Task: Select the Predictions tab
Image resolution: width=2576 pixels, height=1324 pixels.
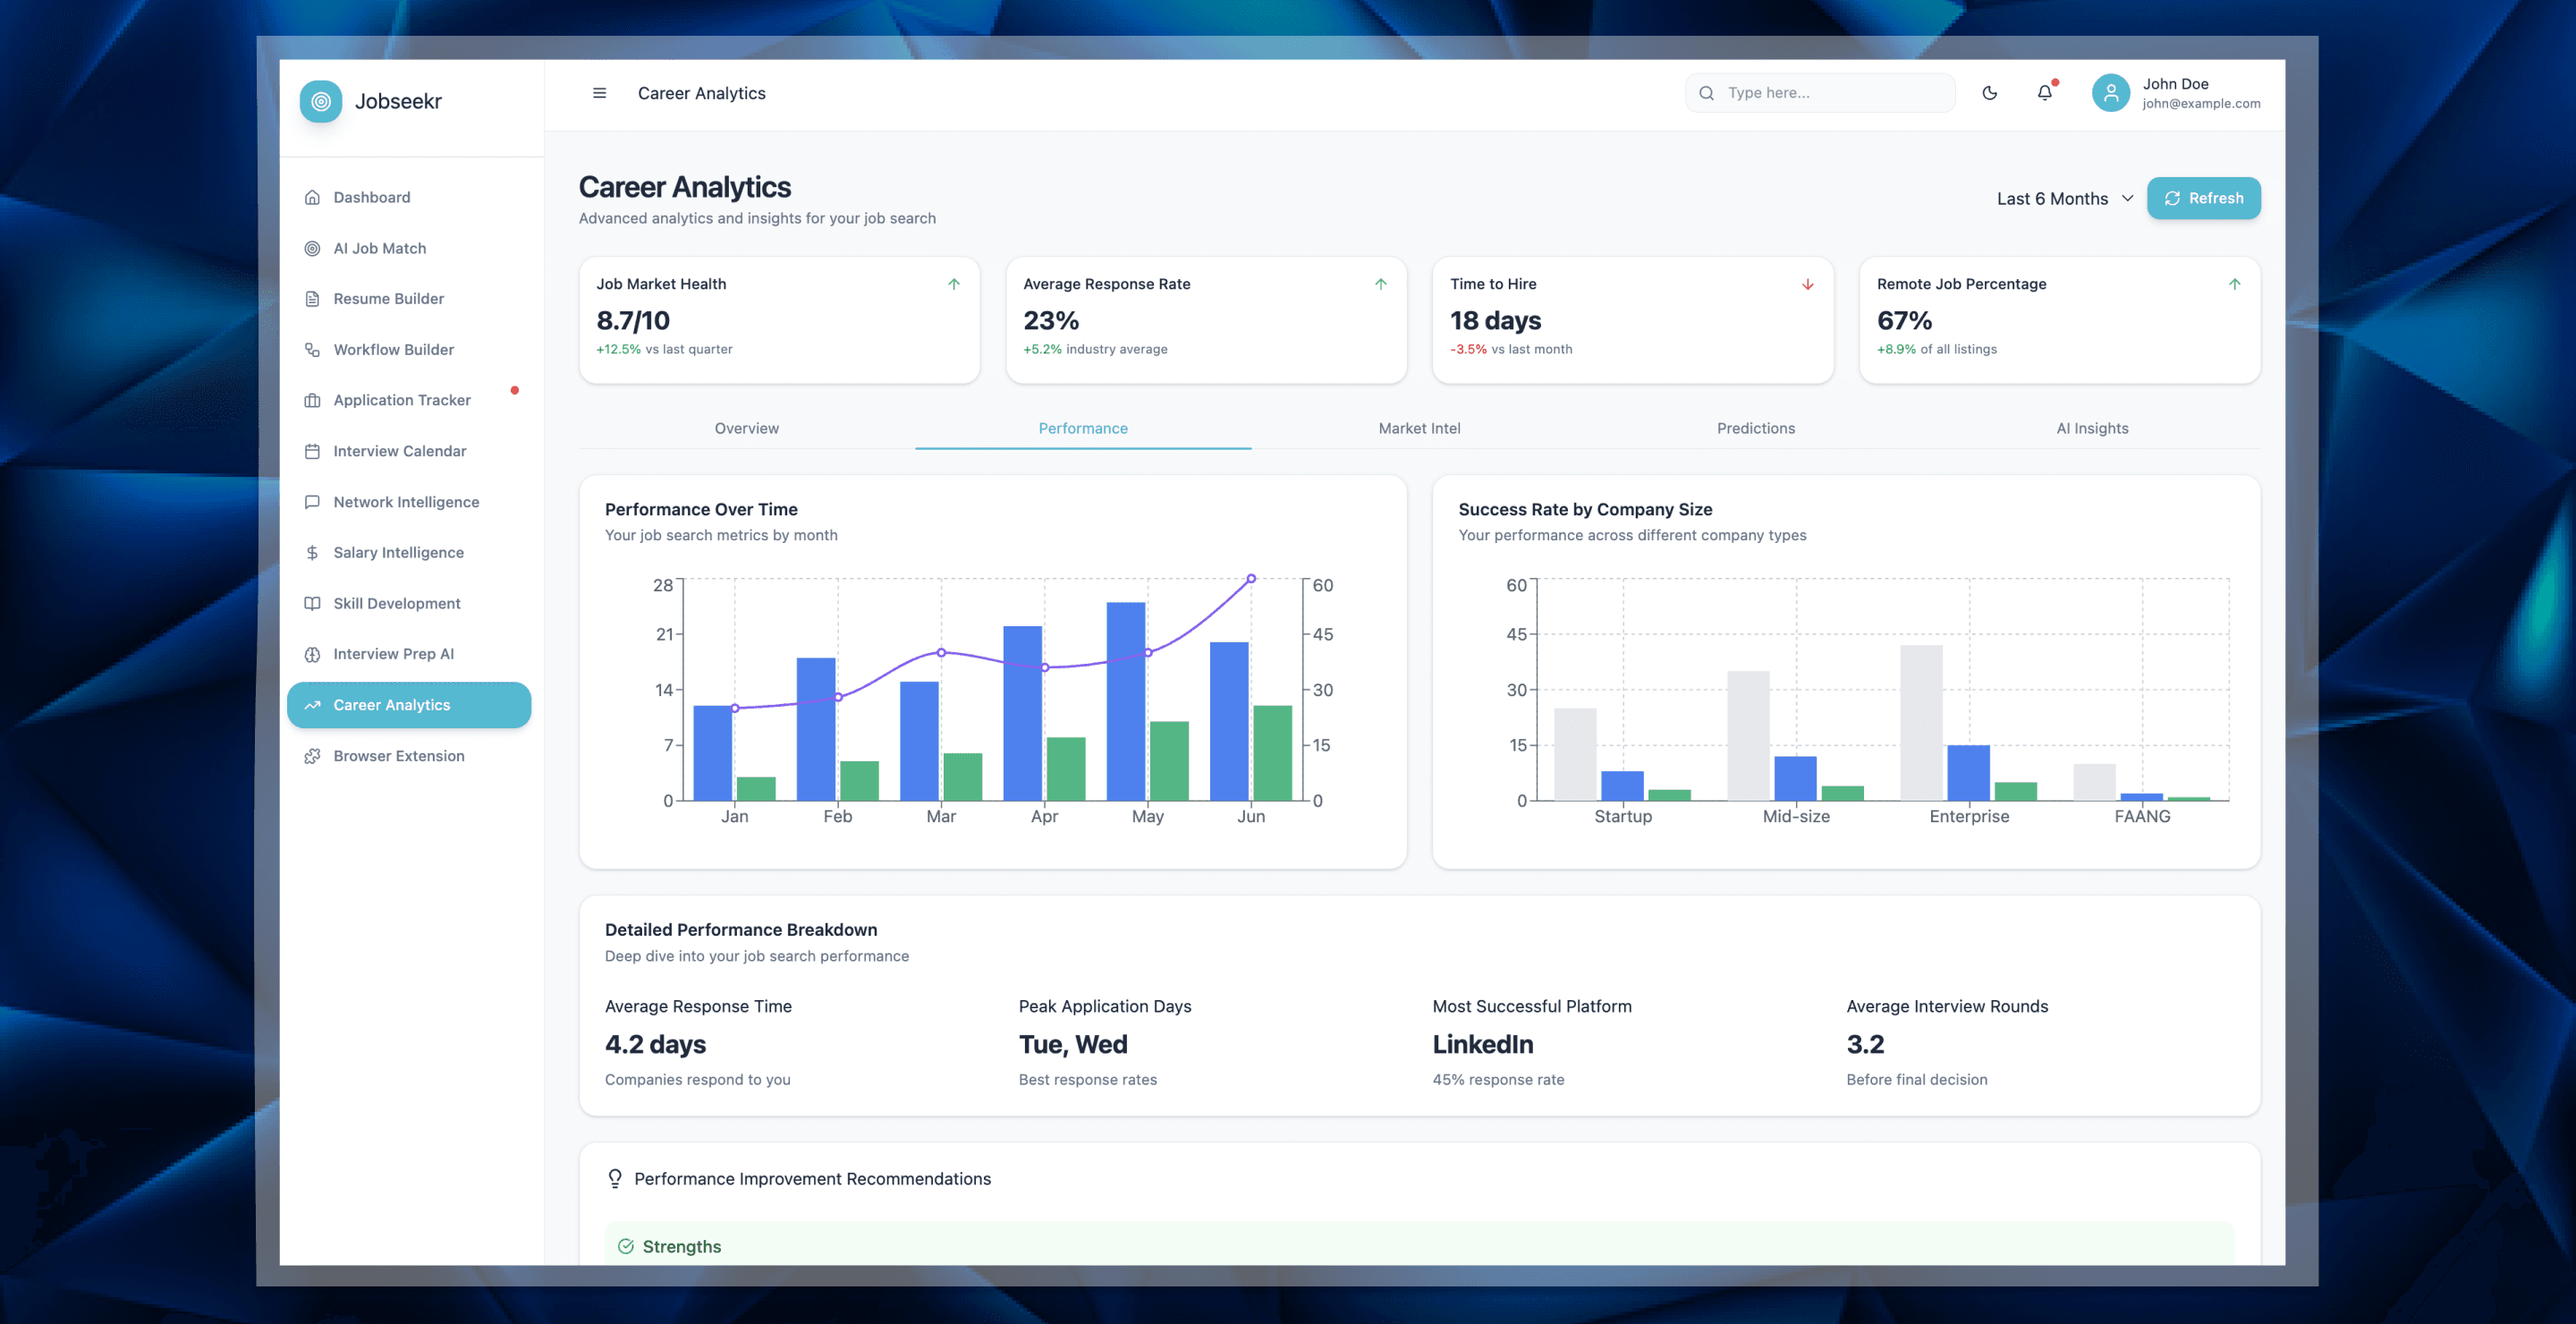Action: coord(1755,428)
